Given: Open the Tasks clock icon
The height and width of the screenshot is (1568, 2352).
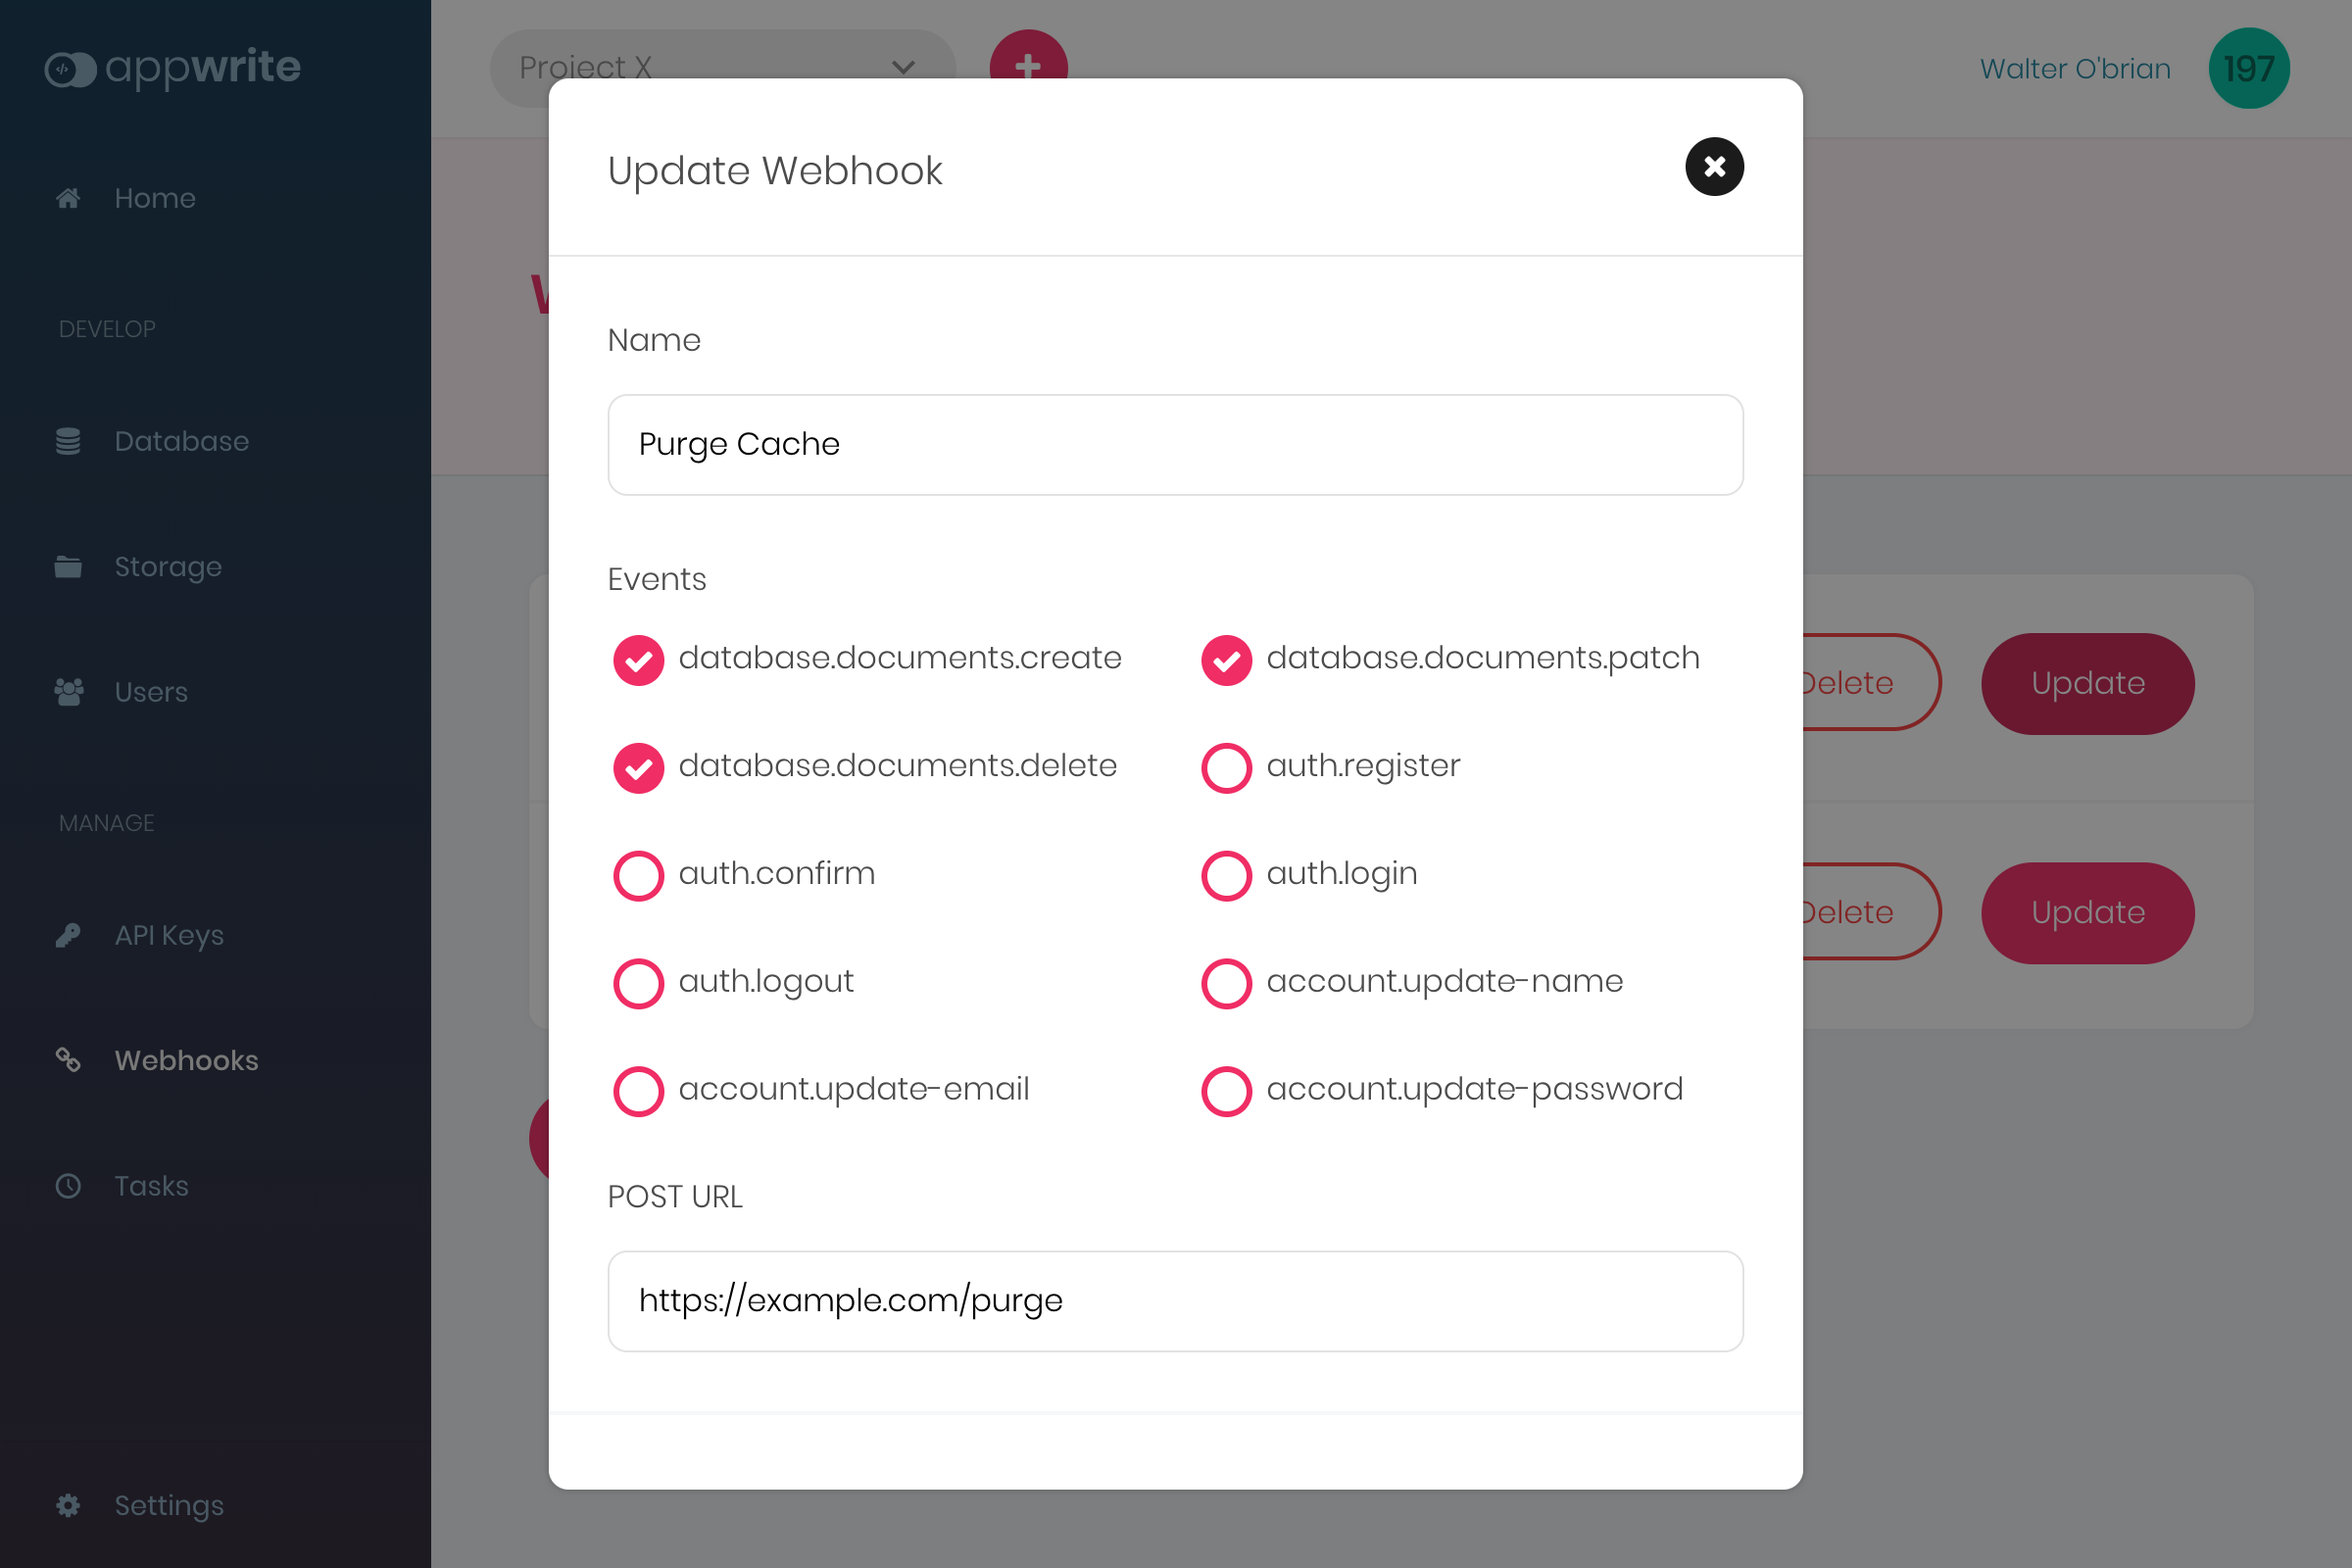Looking at the screenshot, I should pos(68,1186).
